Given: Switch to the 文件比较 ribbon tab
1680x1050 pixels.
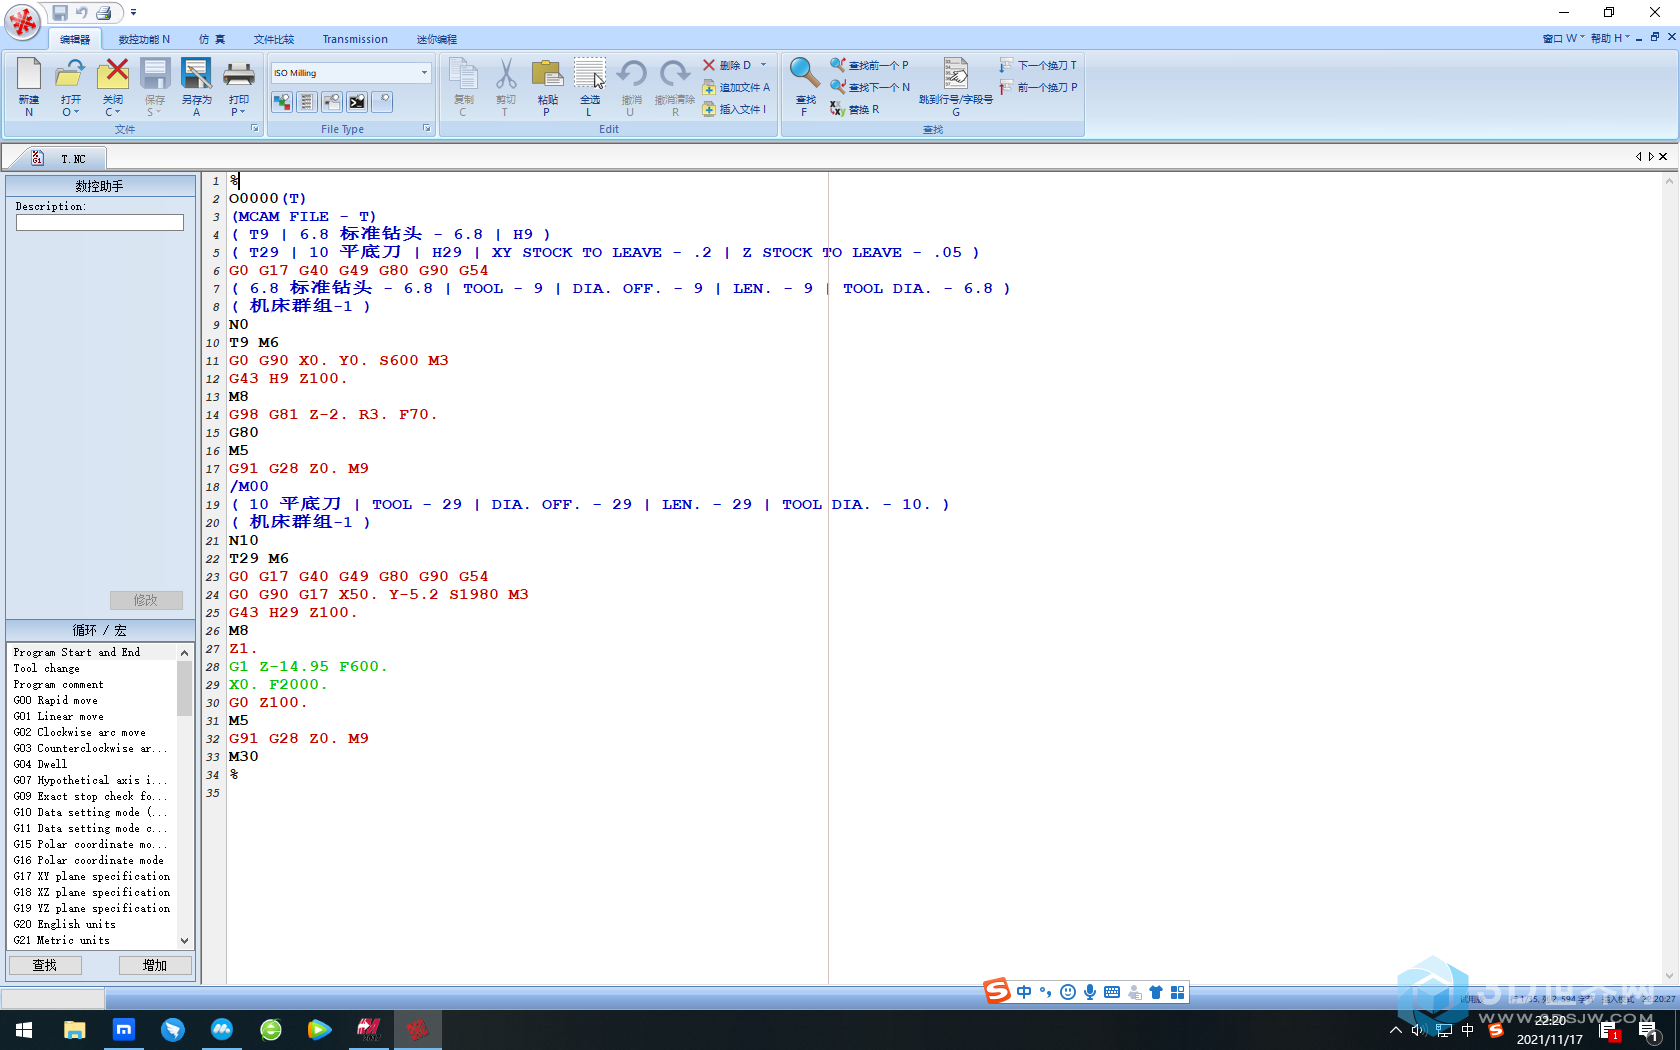Looking at the screenshot, I should 274,40.
